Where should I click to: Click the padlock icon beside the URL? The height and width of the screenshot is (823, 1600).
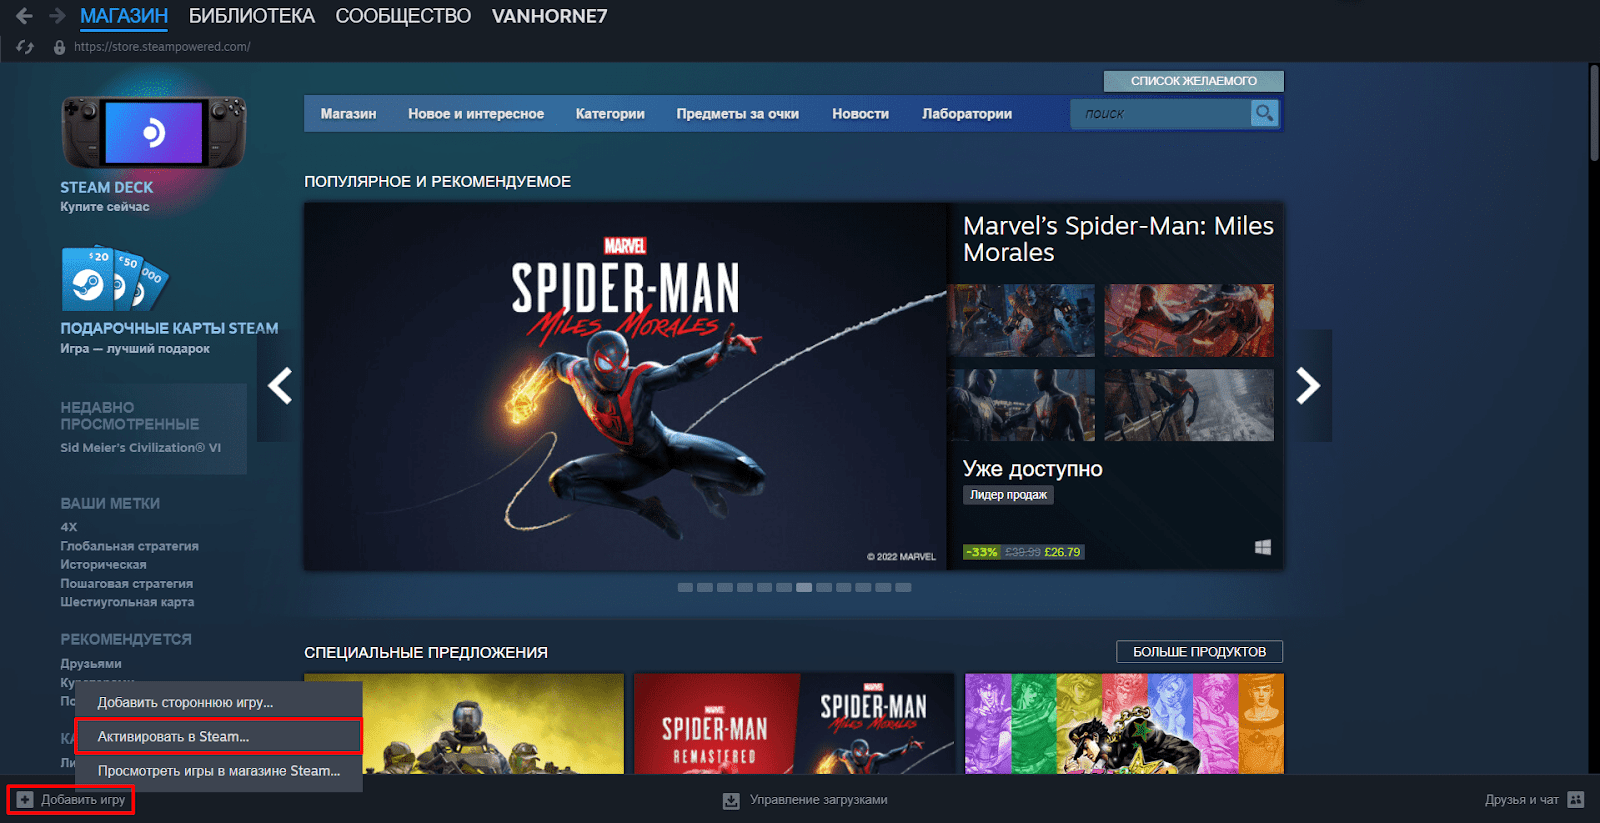59,47
